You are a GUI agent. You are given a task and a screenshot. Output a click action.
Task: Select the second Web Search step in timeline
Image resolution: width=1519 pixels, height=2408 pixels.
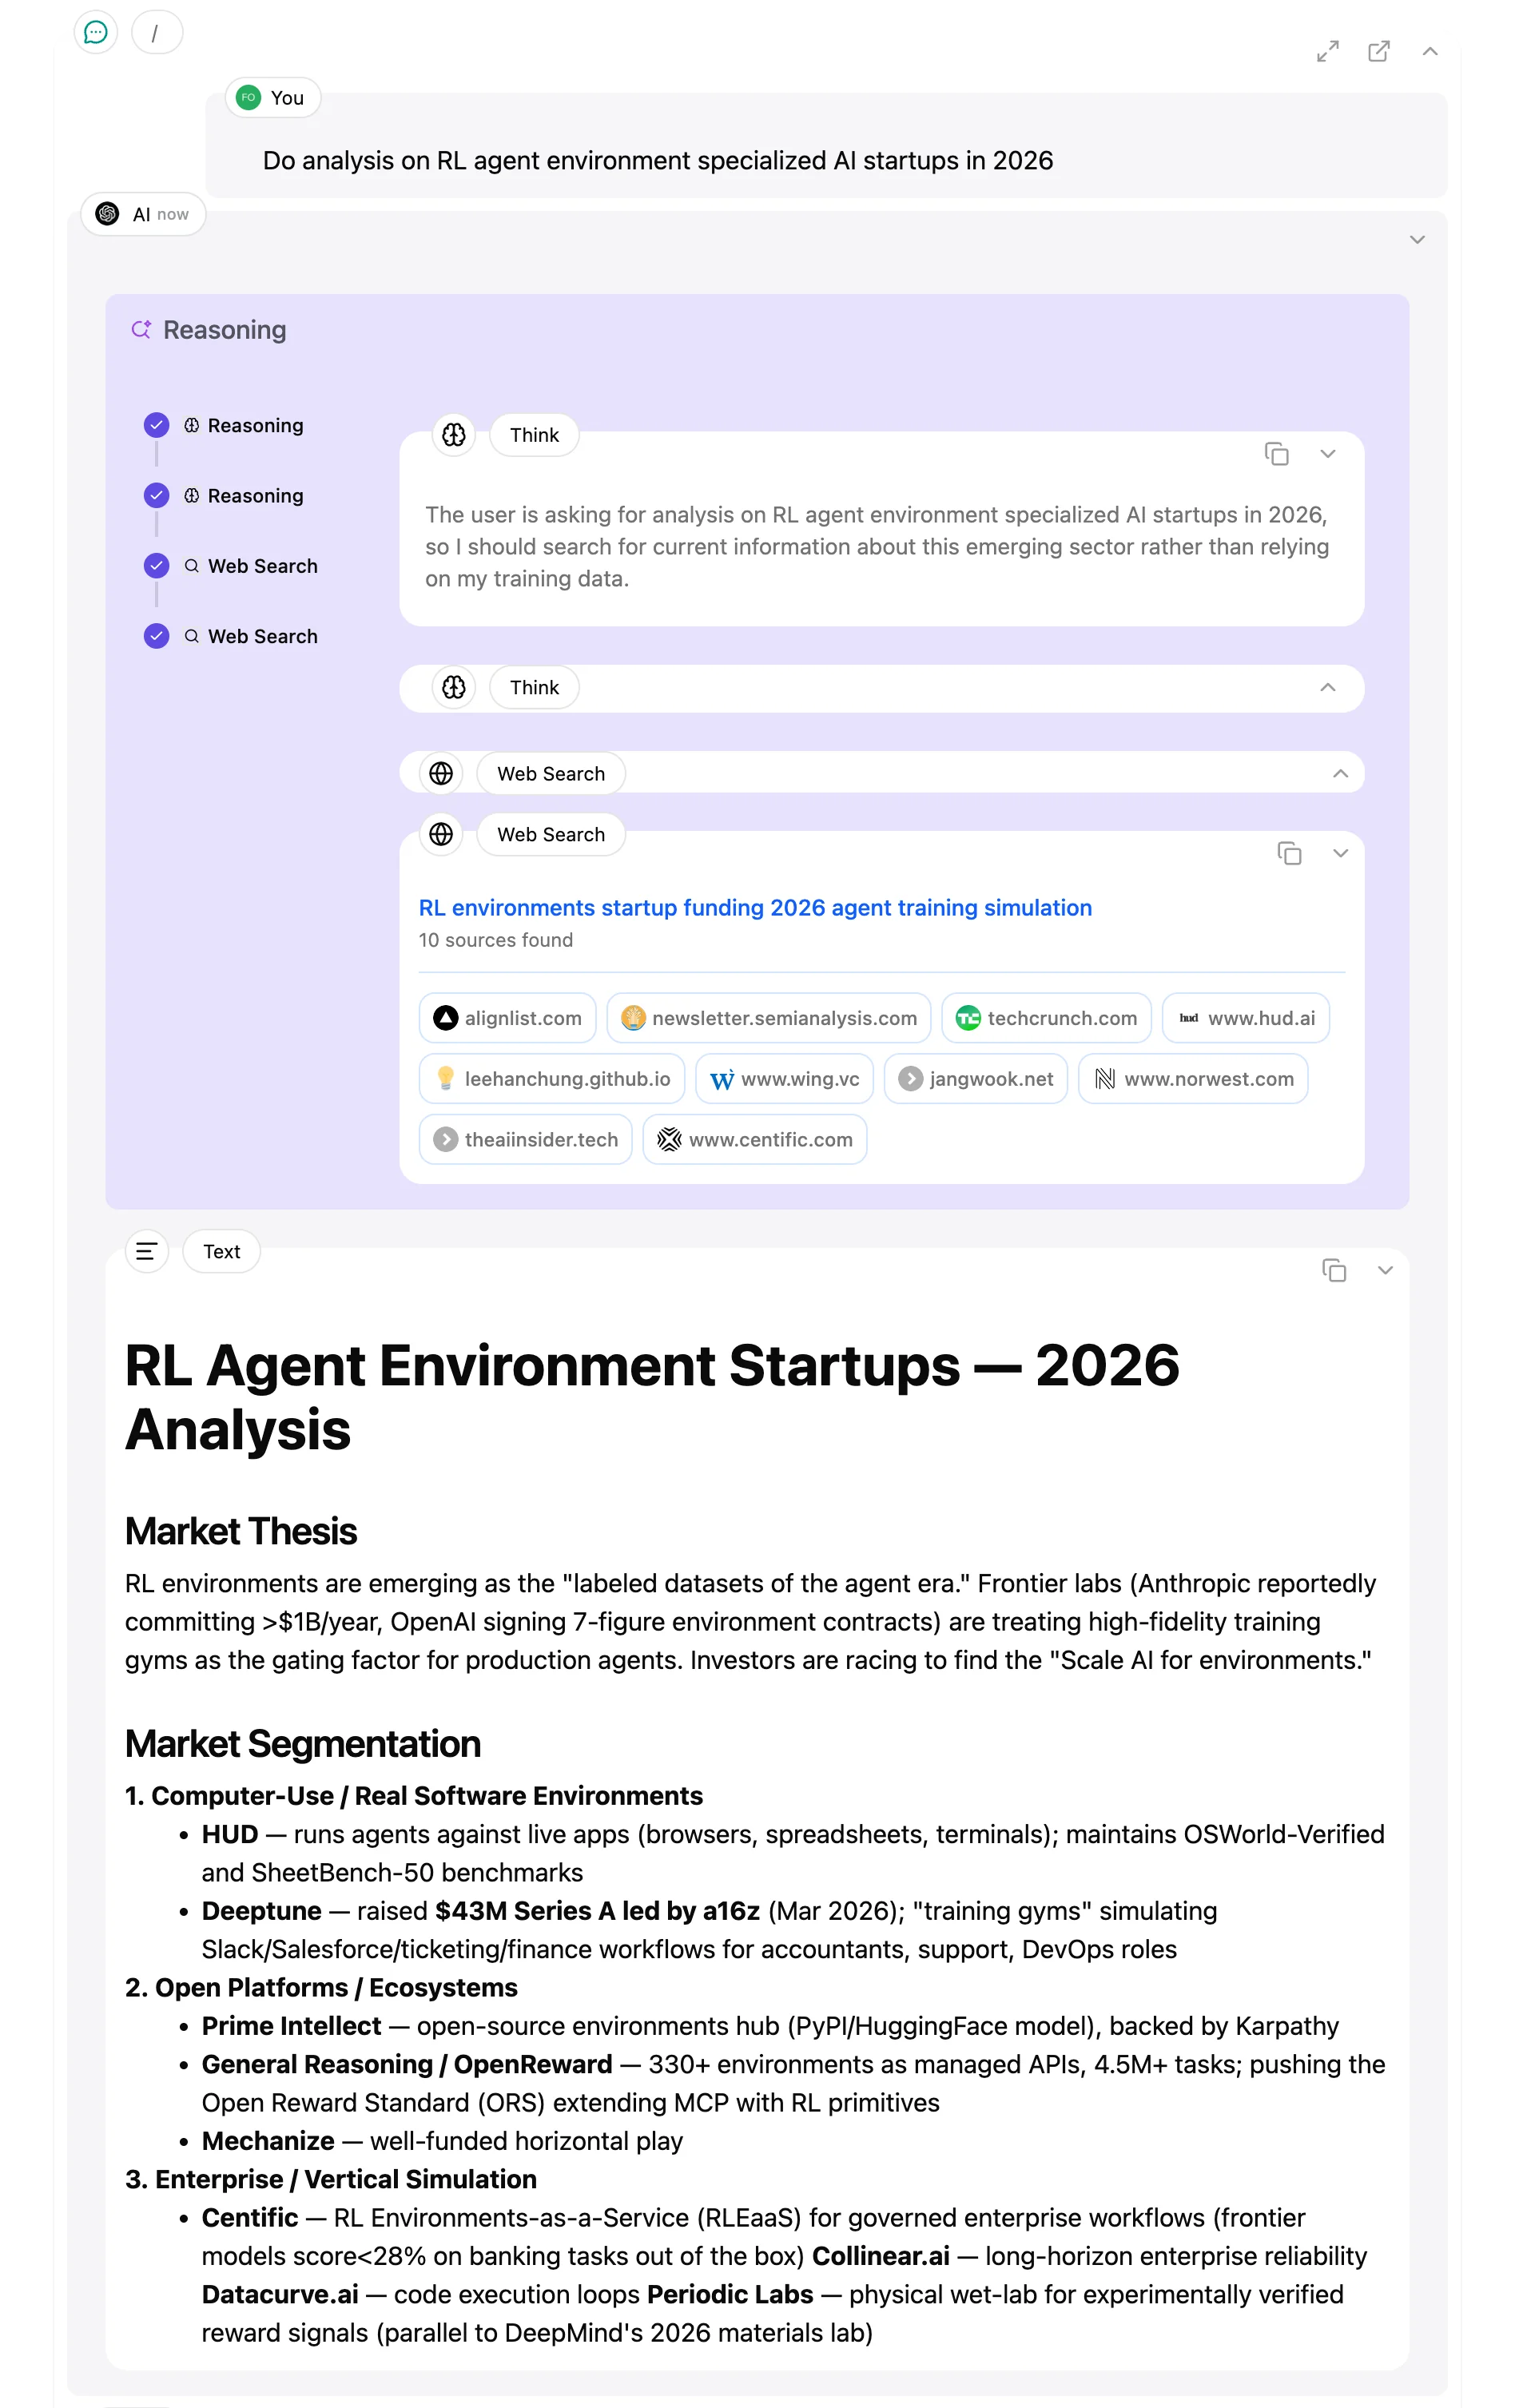pos(250,636)
